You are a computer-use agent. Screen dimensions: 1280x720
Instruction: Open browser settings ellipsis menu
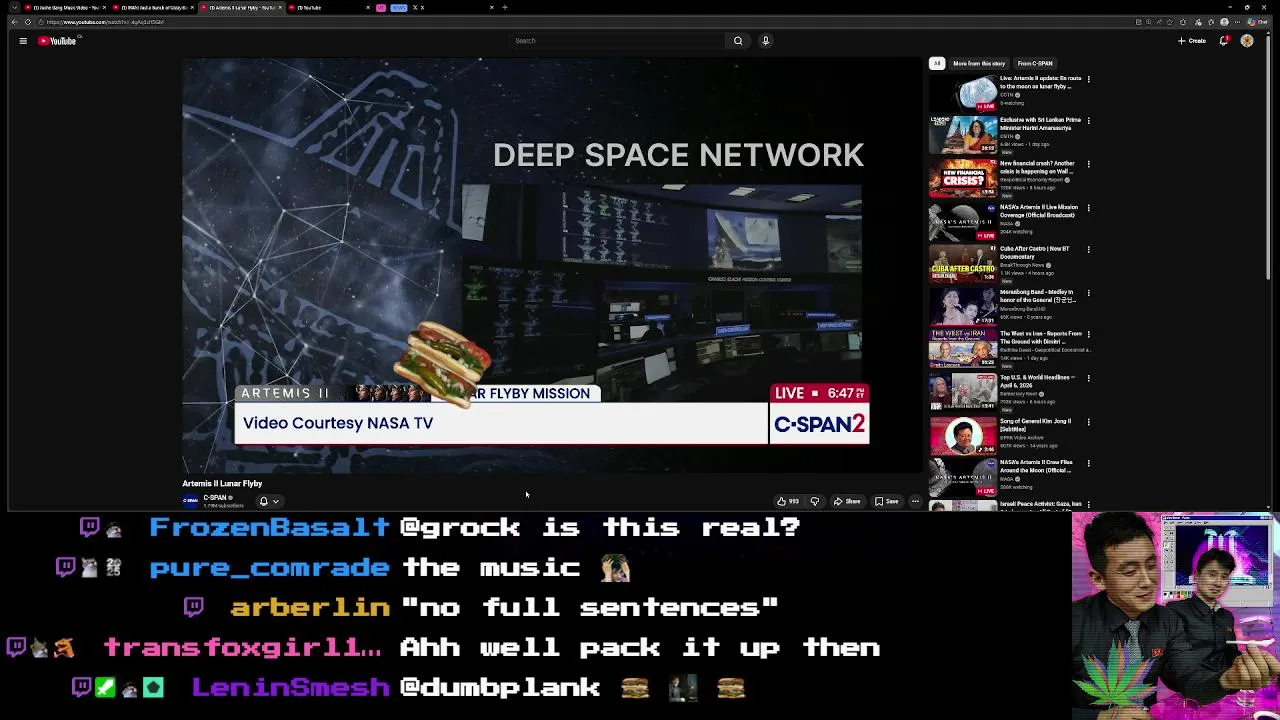coord(1237,22)
